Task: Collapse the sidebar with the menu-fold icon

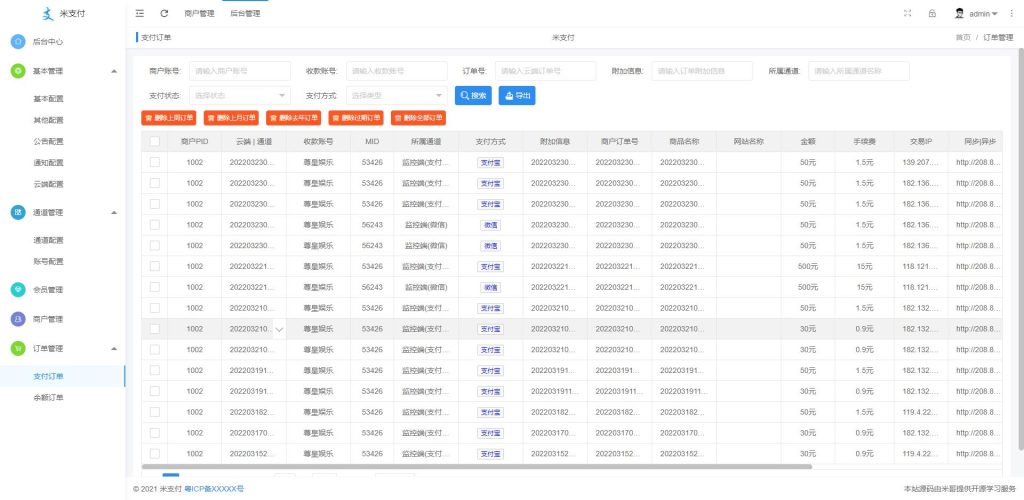Action: (140, 14)
